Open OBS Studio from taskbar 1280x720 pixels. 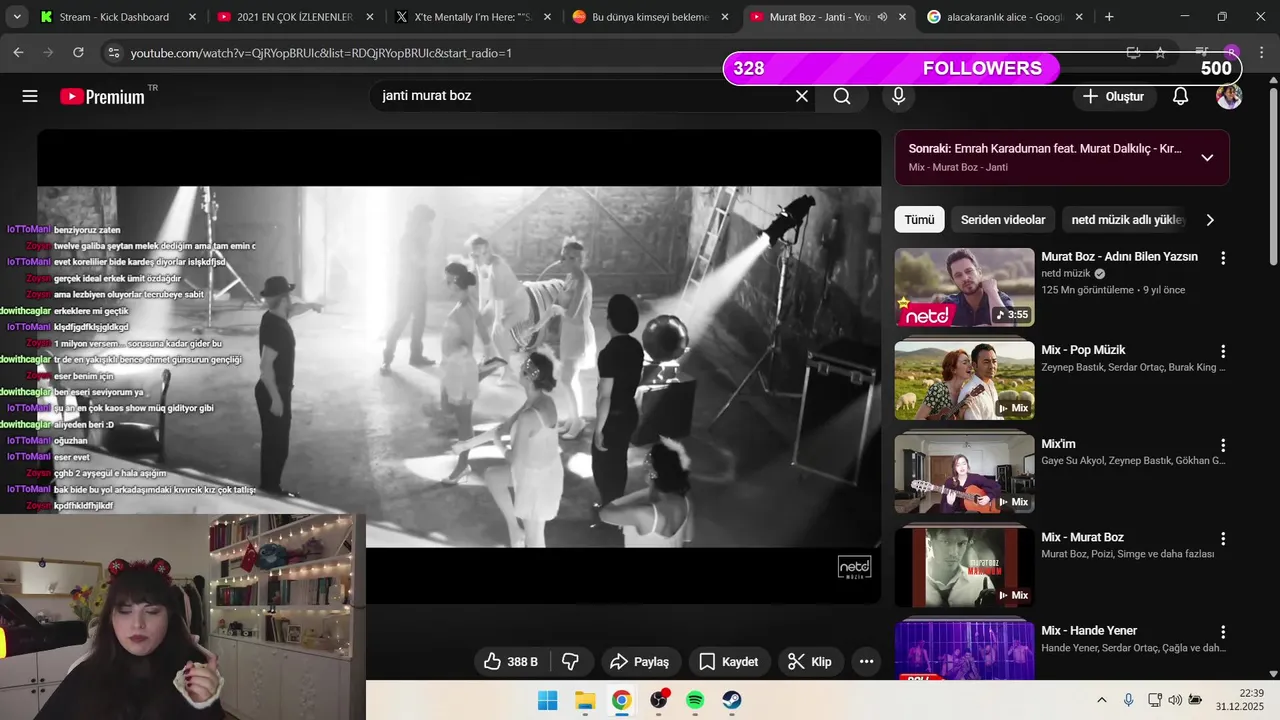659,700
